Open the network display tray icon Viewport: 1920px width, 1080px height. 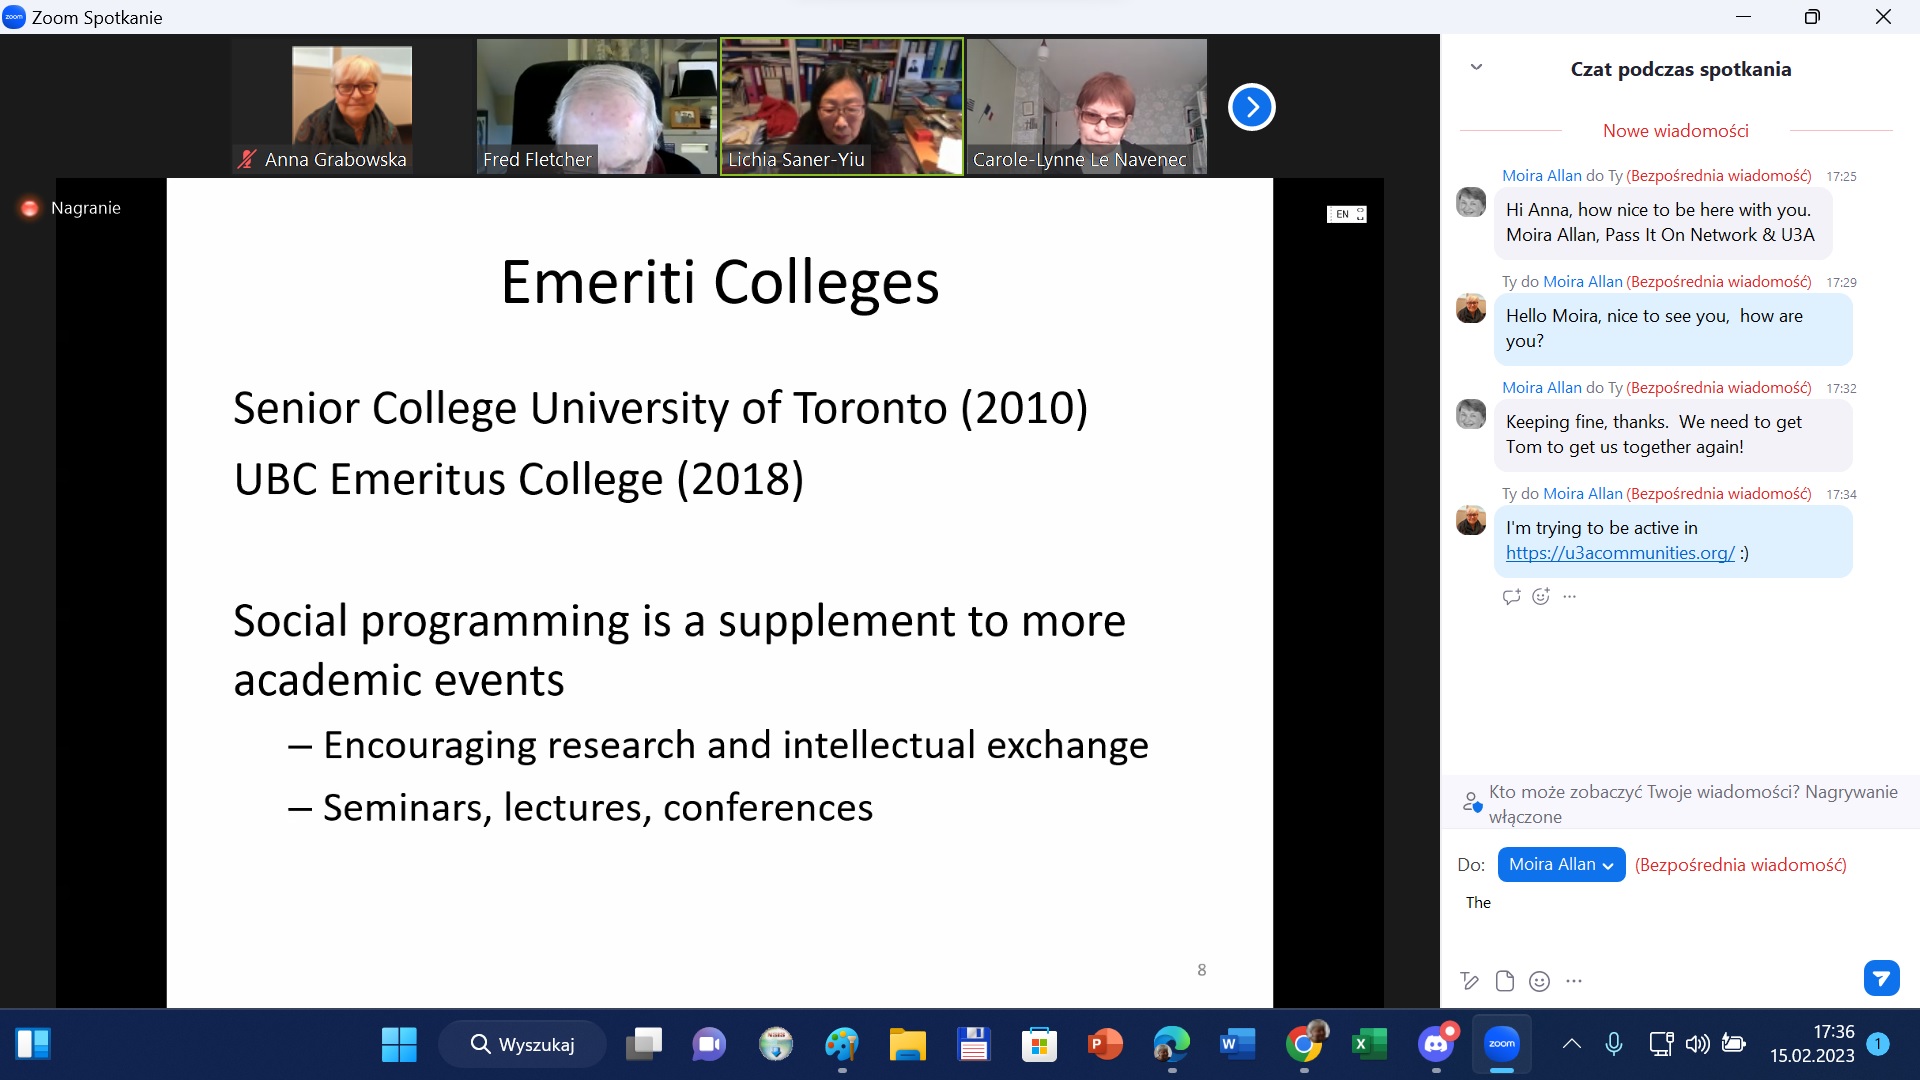[1661, 1045]
